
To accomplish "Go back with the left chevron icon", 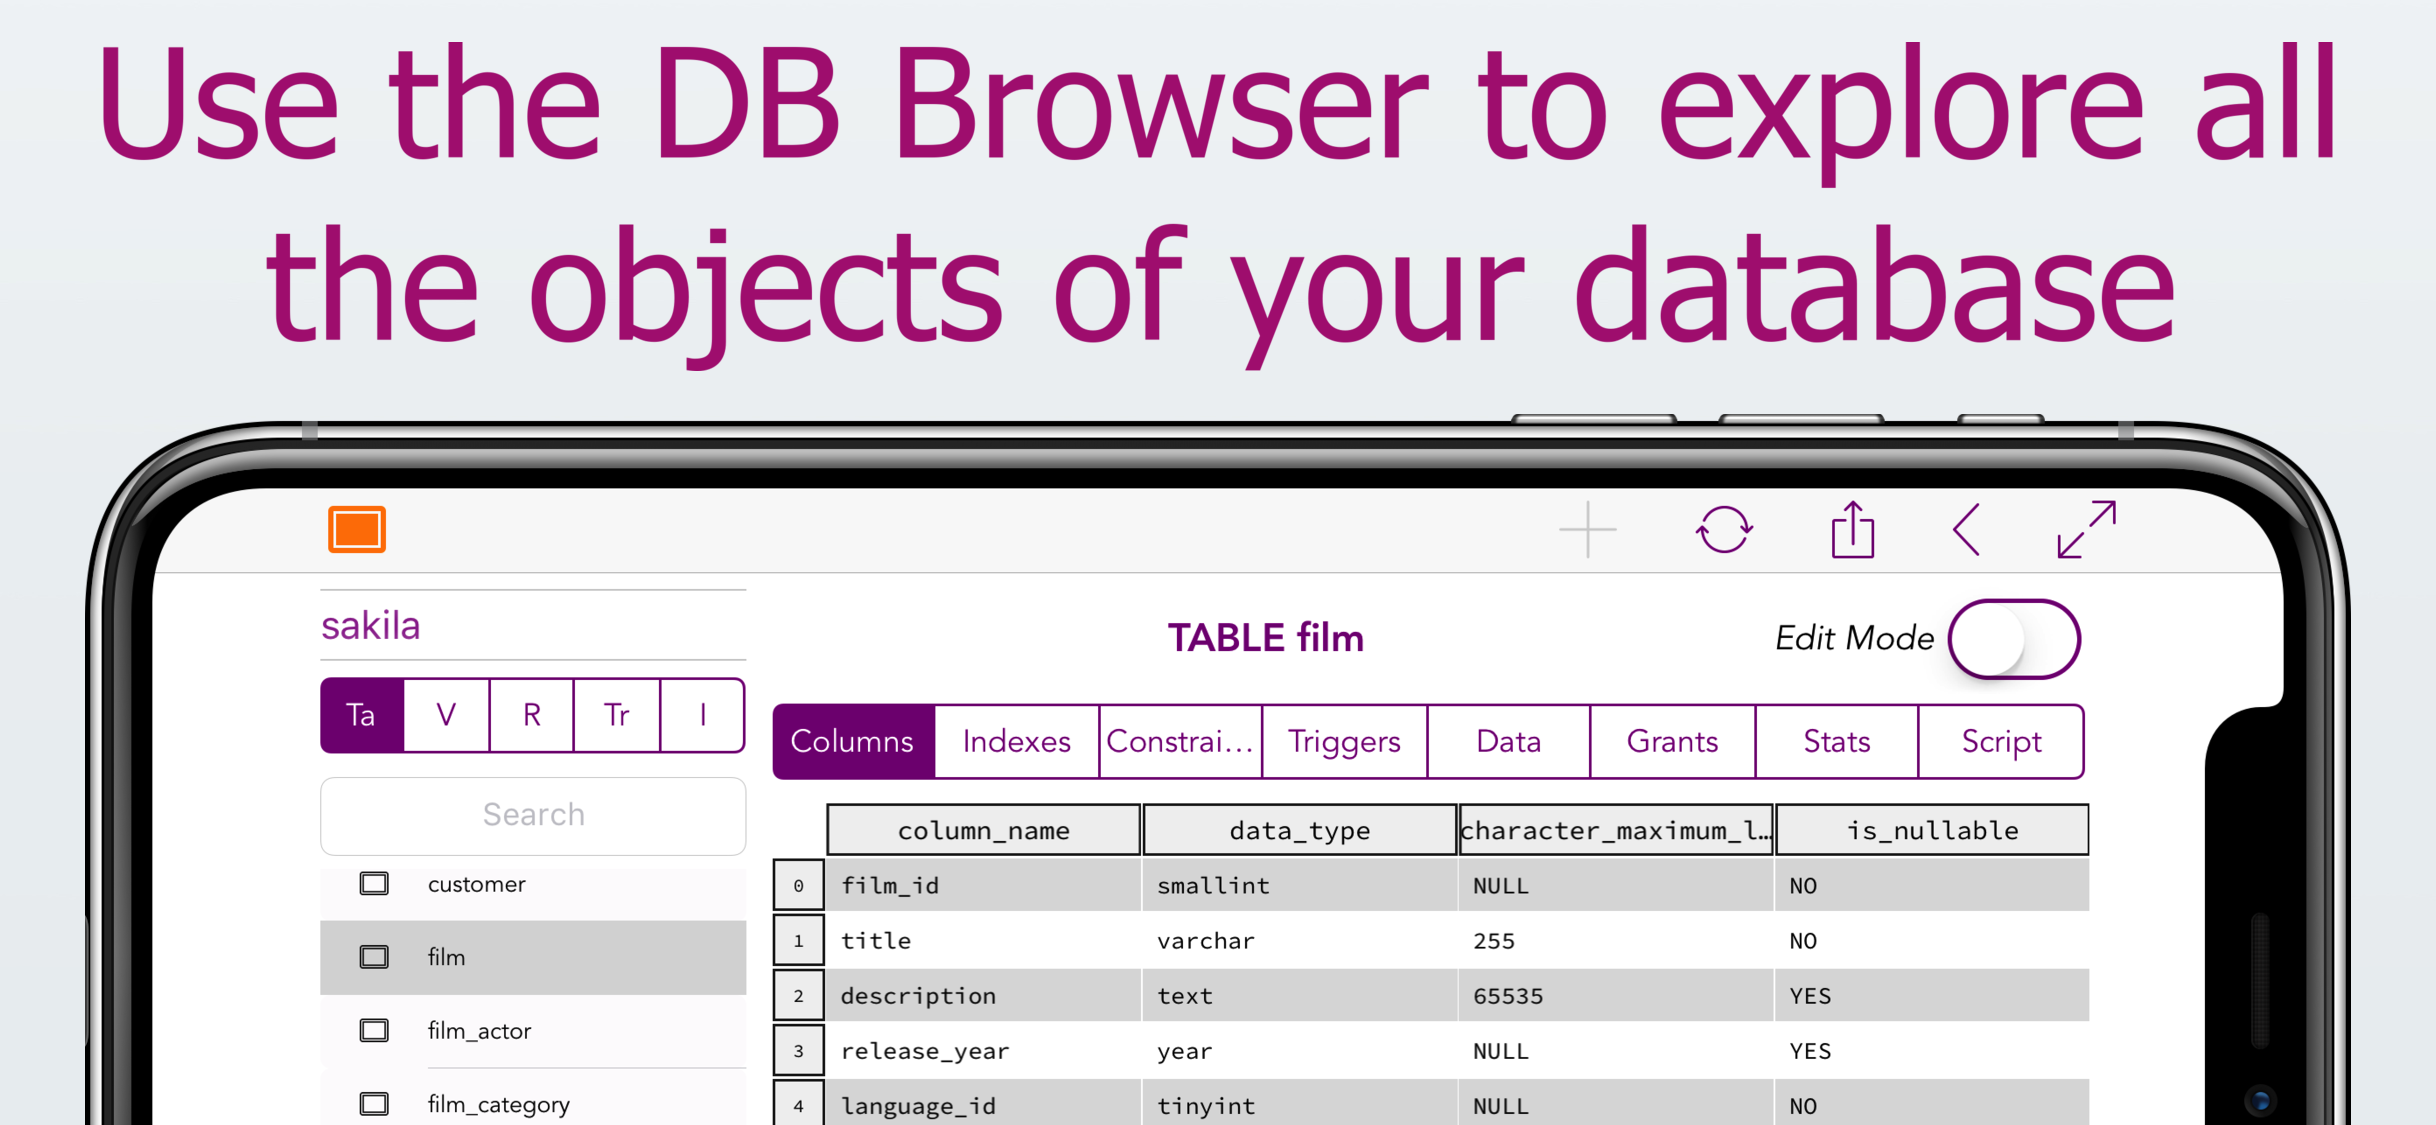I will click(x=1966, y=529).
